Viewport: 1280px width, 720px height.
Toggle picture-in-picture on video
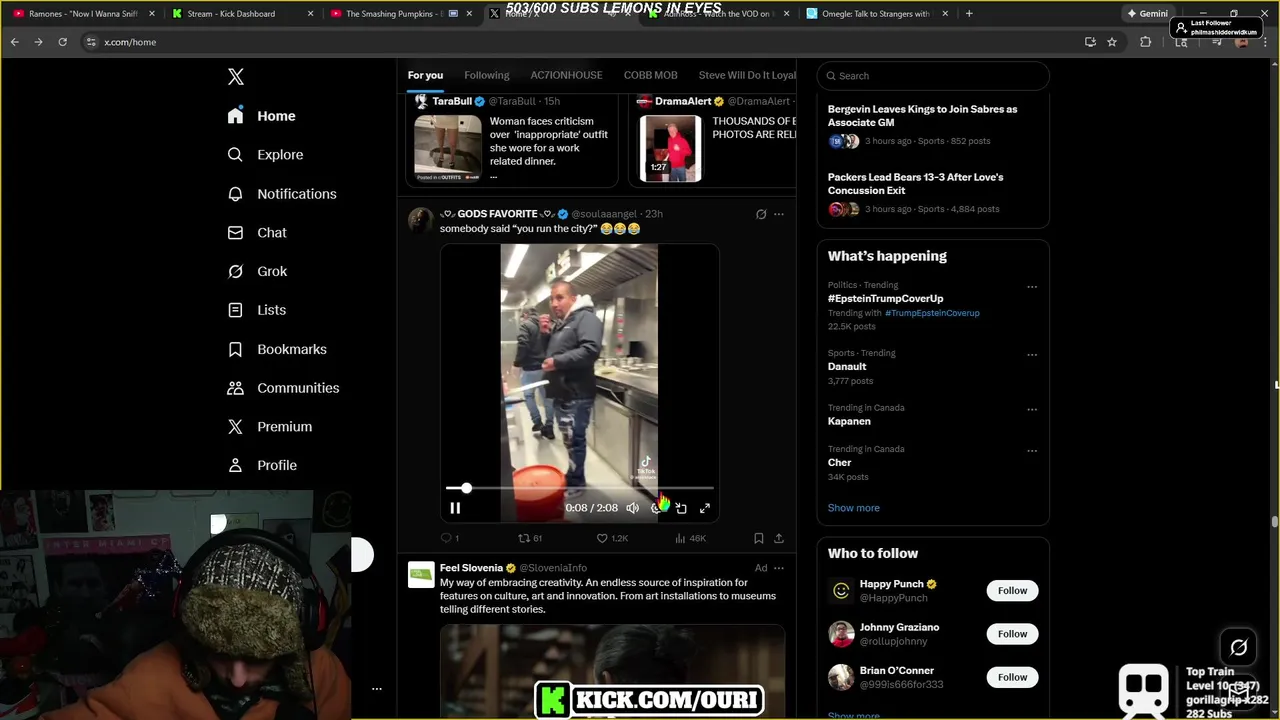pyautogui.click(x=681, y=508)
